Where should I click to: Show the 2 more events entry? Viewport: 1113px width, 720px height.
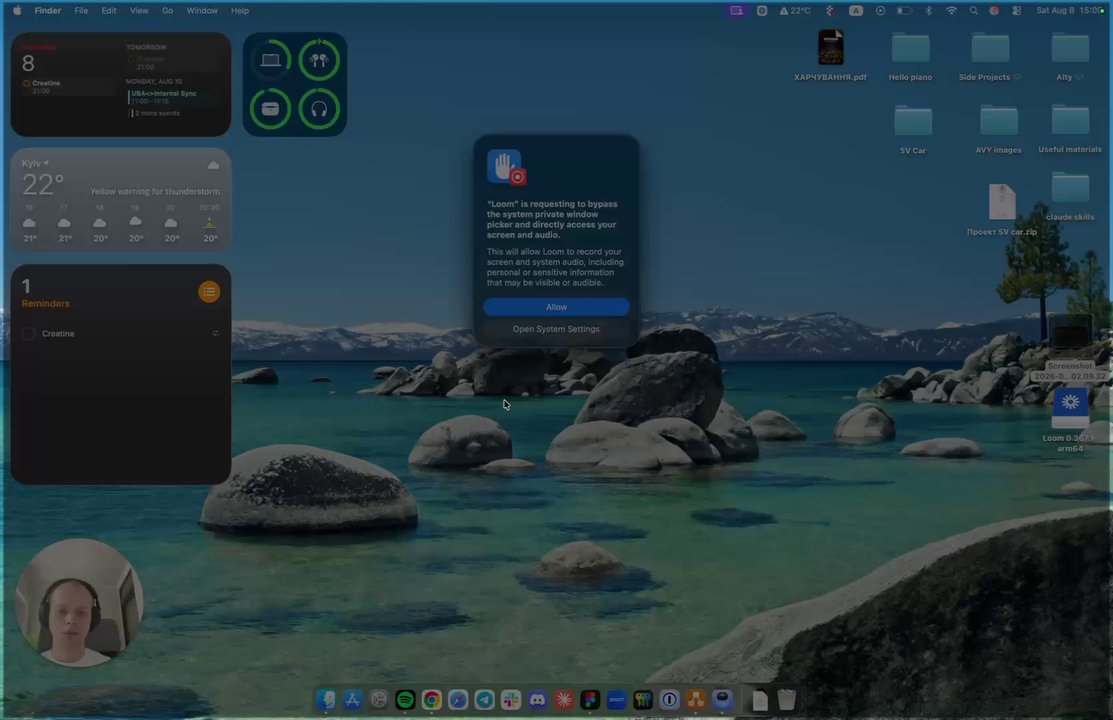coord(156,113)
